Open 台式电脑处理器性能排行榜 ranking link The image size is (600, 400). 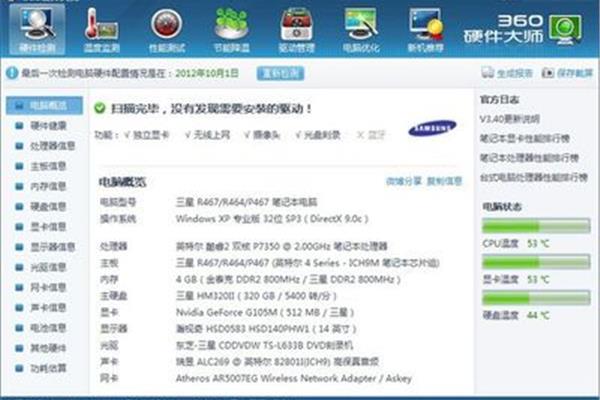tap(534, 178)
